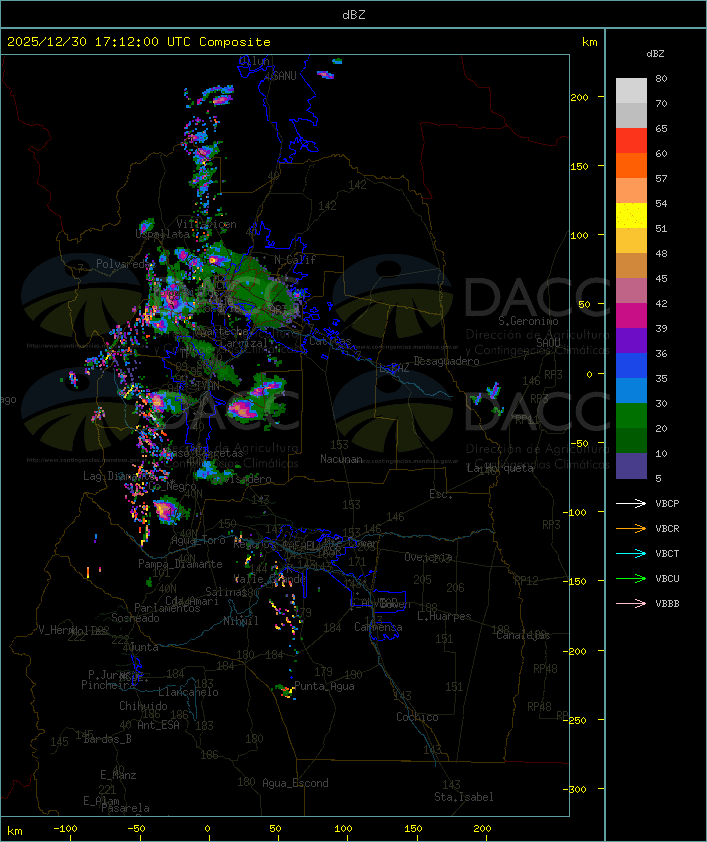Click the VBBB legend label
This screenshot has width=707, height=842.
pyautogui.click(x=667, y=604)
